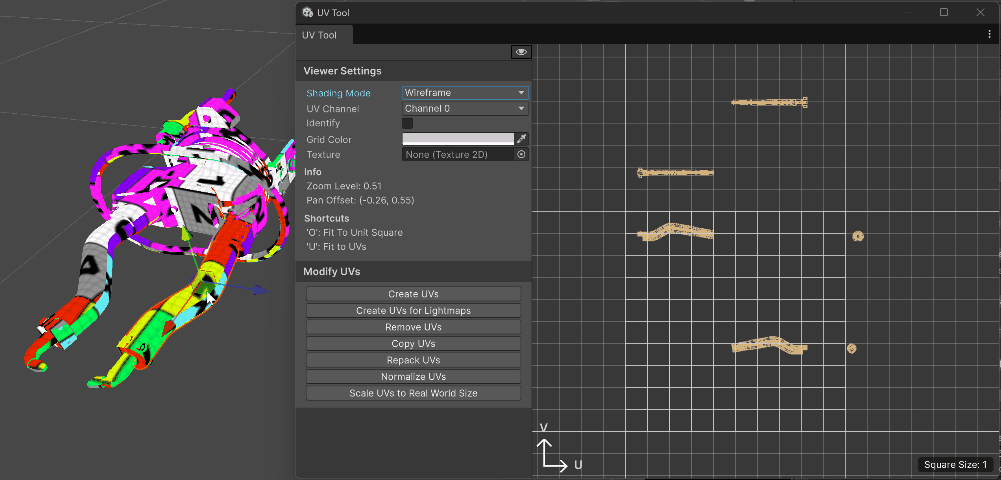
Task: Collapse the Viewer Settings section header
Action: [x=342, y=71]
